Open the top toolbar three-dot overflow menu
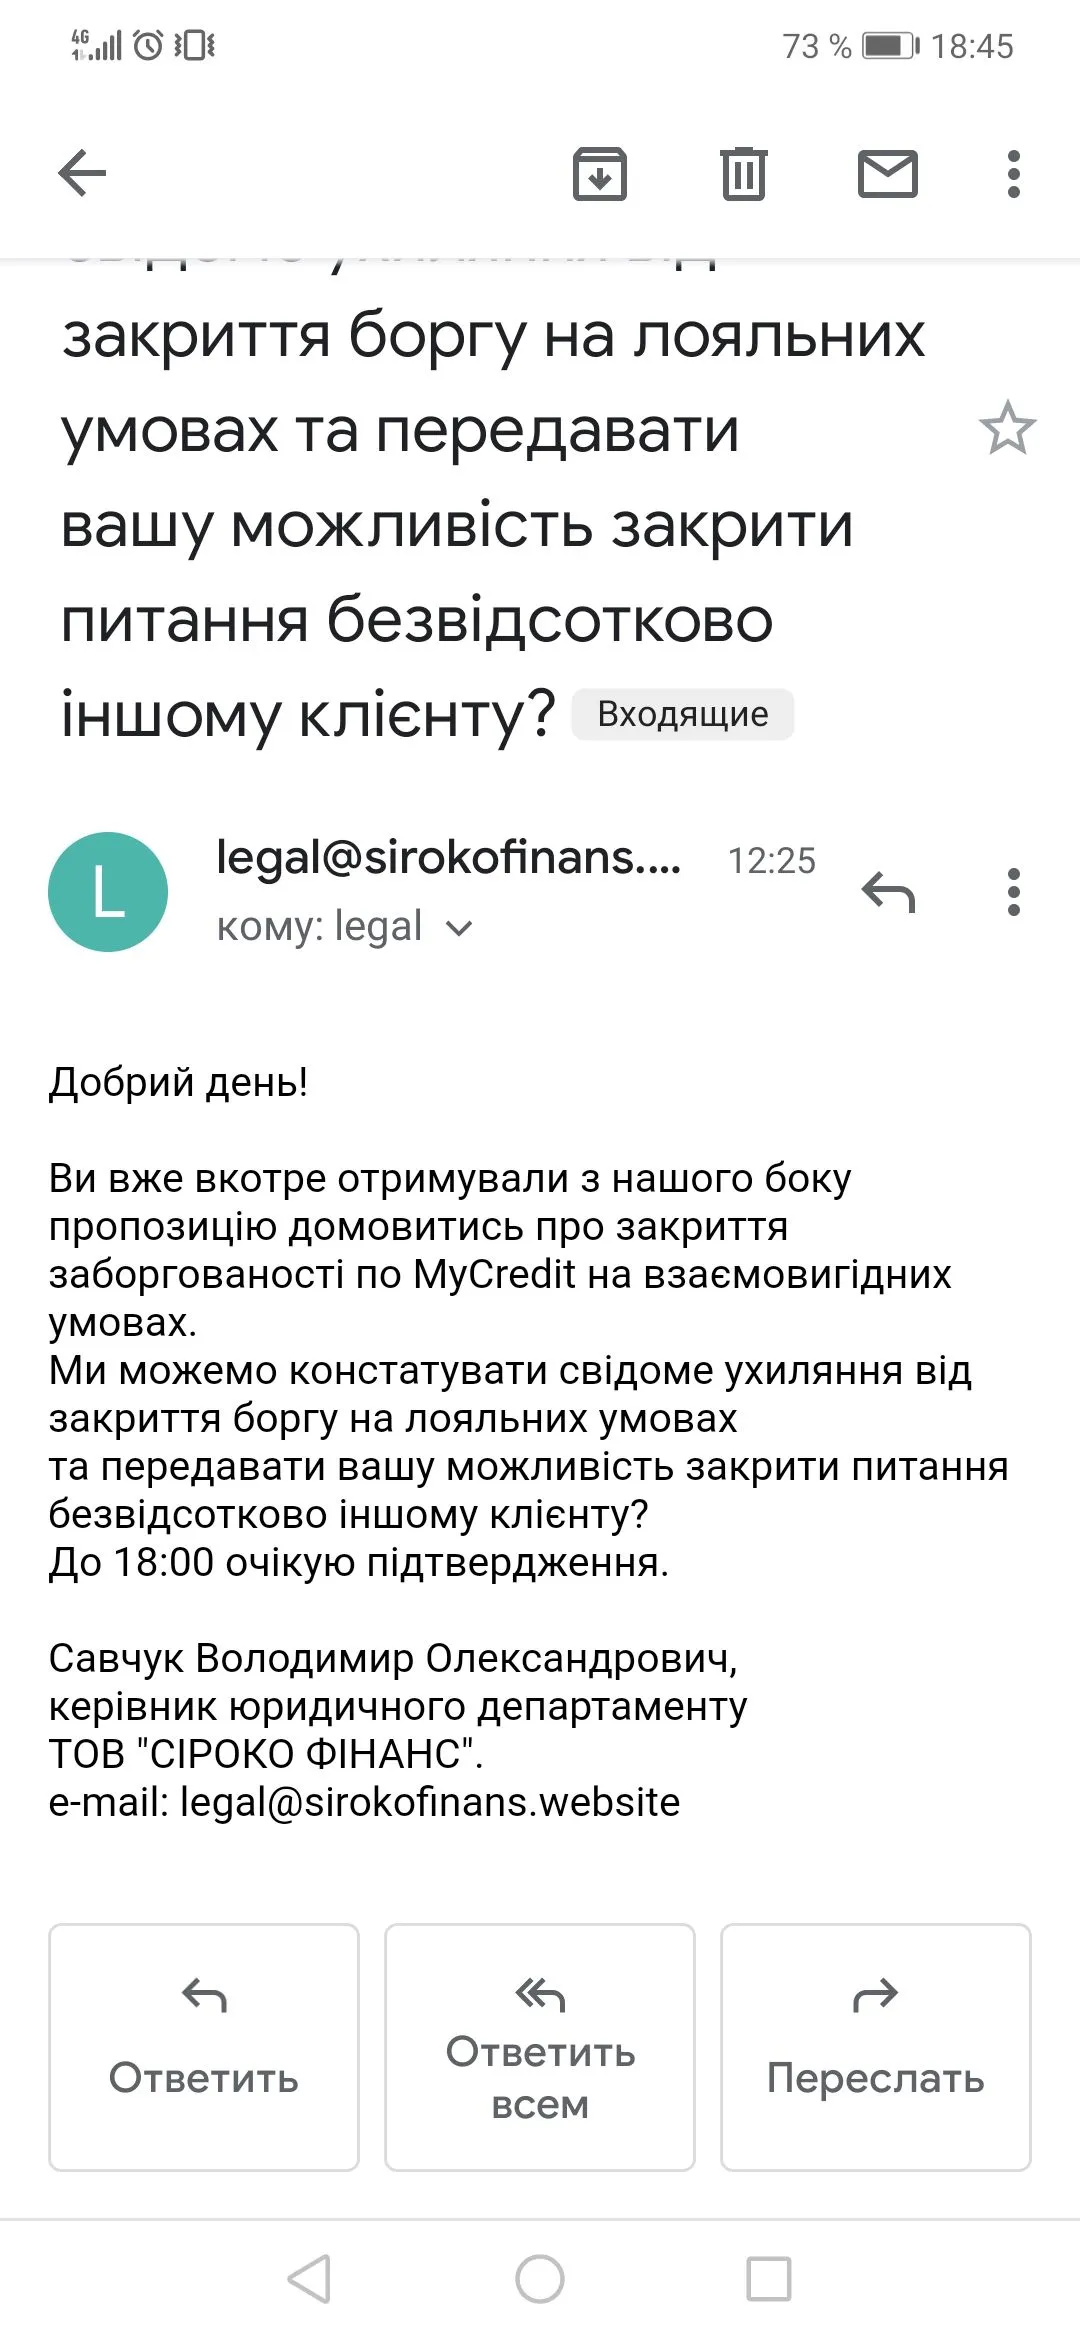The width and height of the screenshot is (1080, 2340). pos(1013,174)
